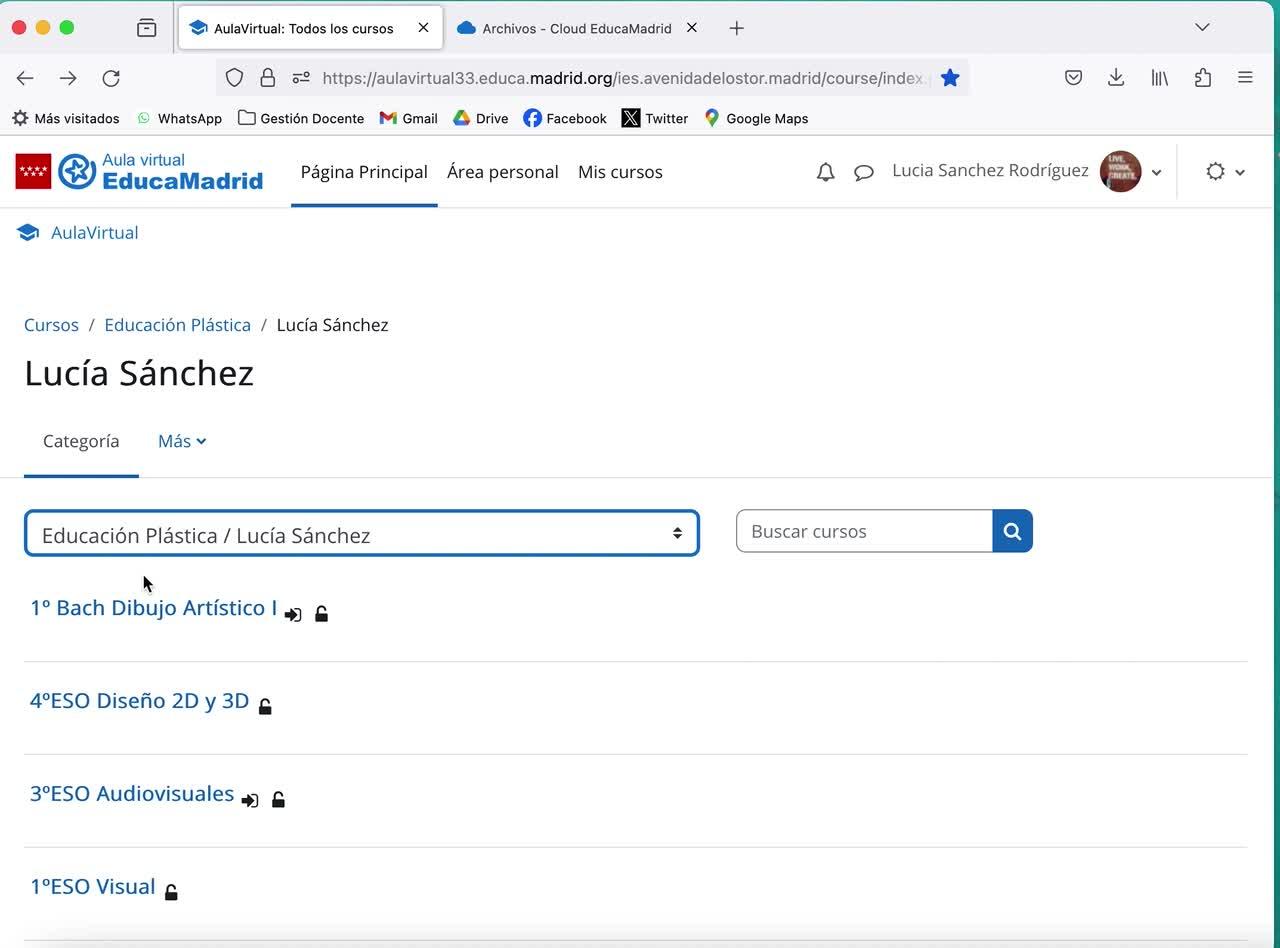Click the unlocked padlock icon for 1º Bach Dibujo Artístico I
Image resolution: width=1280 pixels, height=948 pixels.
click(x=321, y=613)
